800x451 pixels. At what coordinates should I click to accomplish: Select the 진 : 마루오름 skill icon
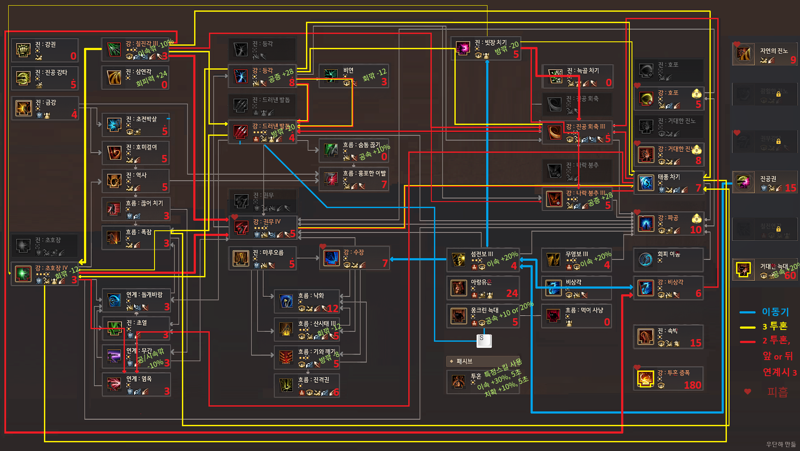240,259
